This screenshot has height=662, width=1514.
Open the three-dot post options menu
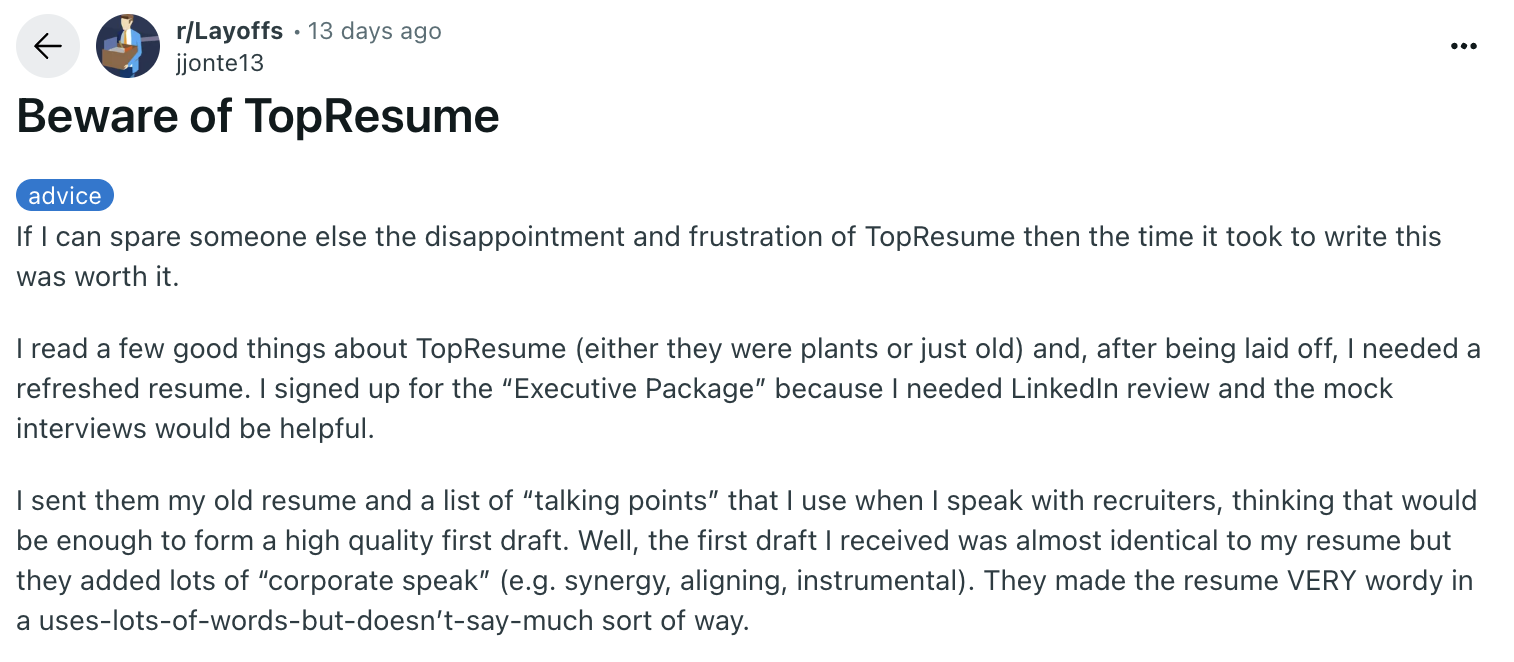tap(1463, 46)
